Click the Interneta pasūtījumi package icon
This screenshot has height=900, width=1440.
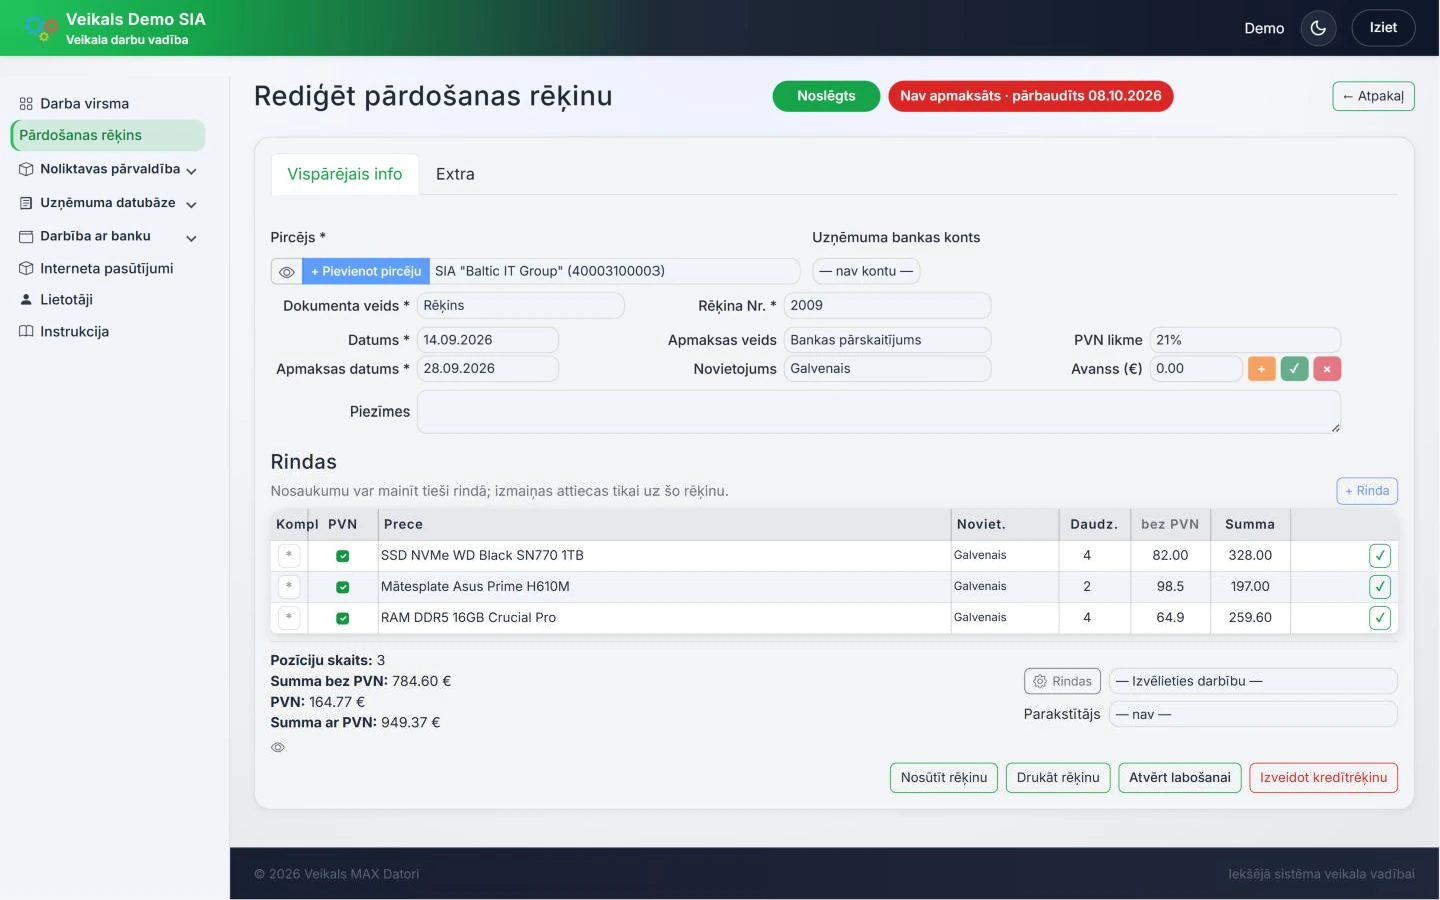(26, 268)
